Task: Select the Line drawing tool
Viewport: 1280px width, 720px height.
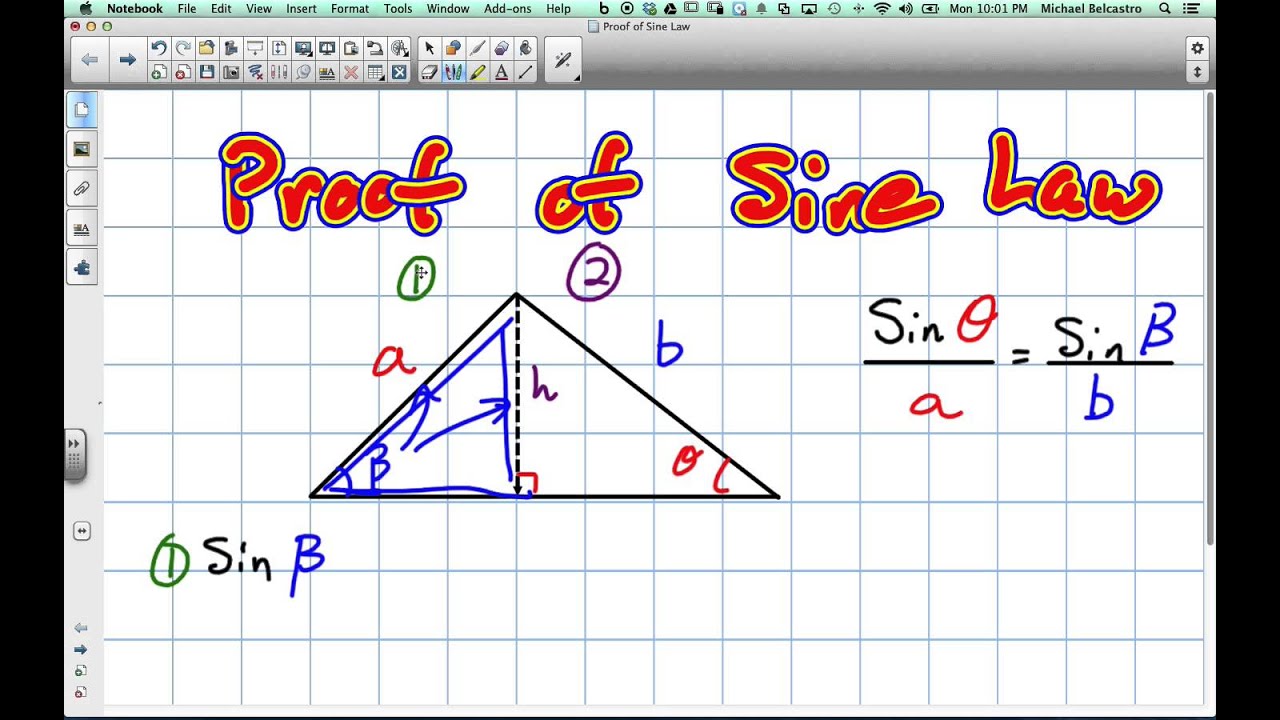Action: 525,72
